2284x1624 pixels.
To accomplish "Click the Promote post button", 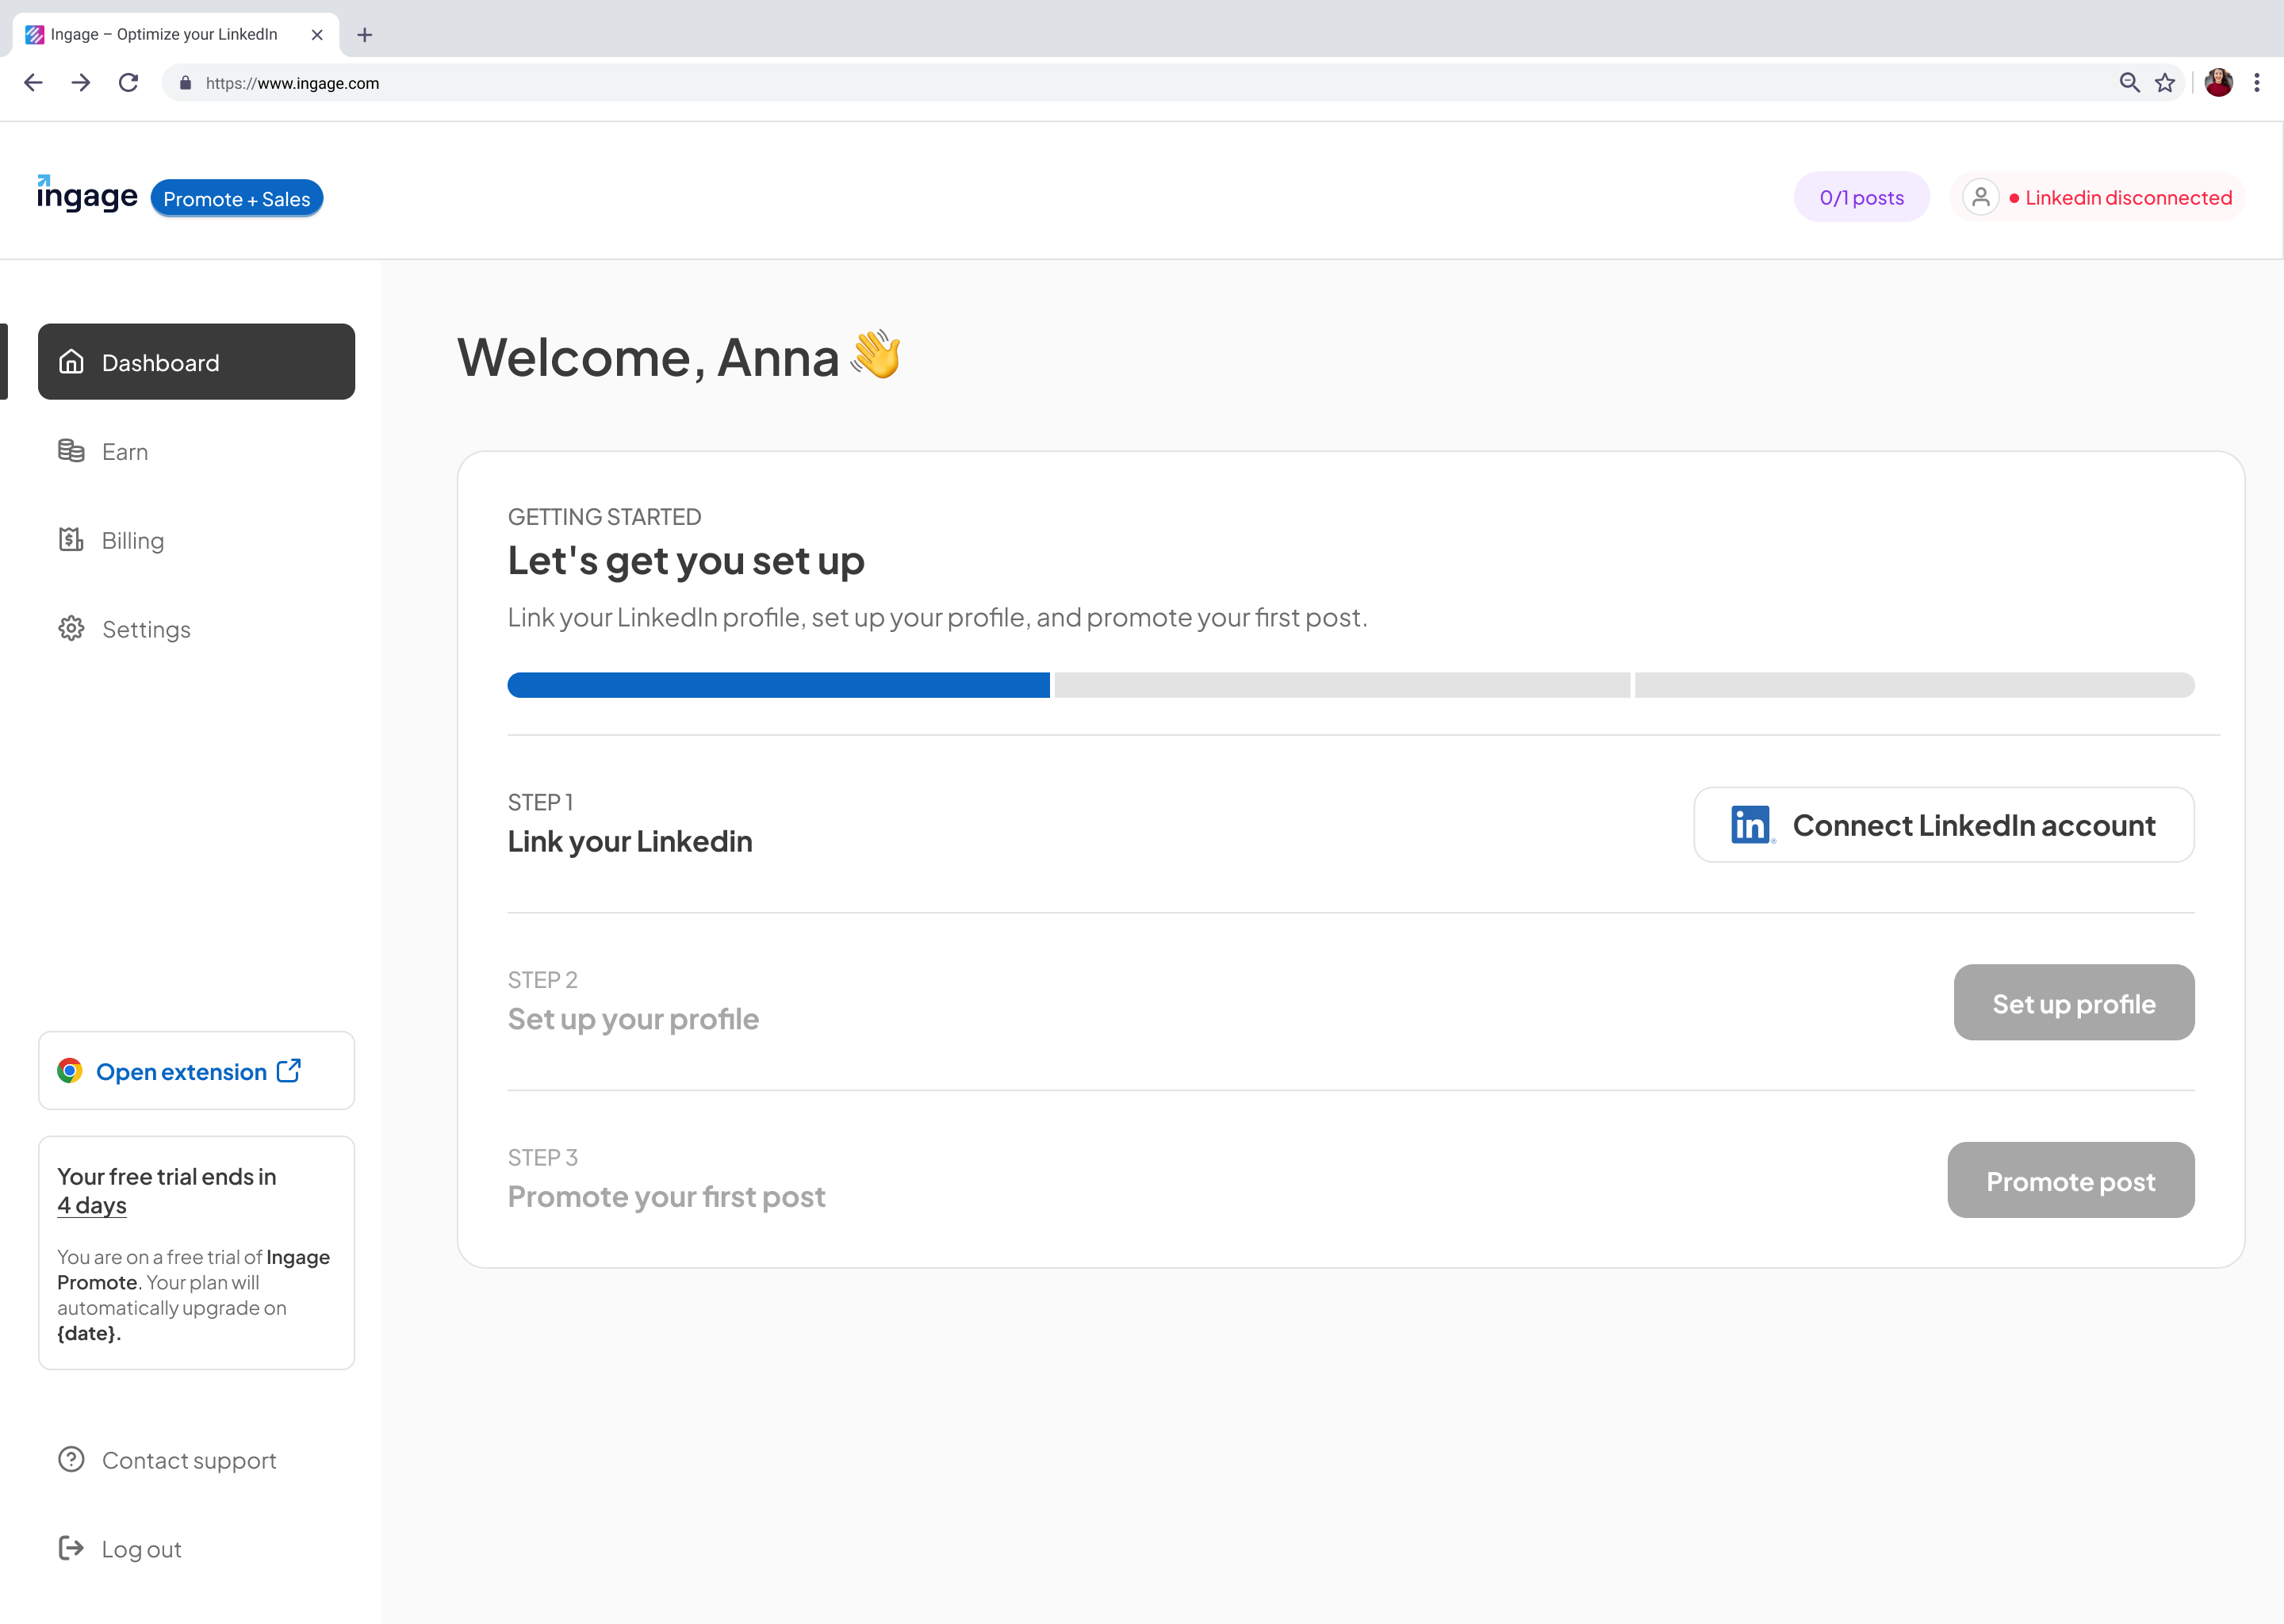I will pos(2070,1181).
